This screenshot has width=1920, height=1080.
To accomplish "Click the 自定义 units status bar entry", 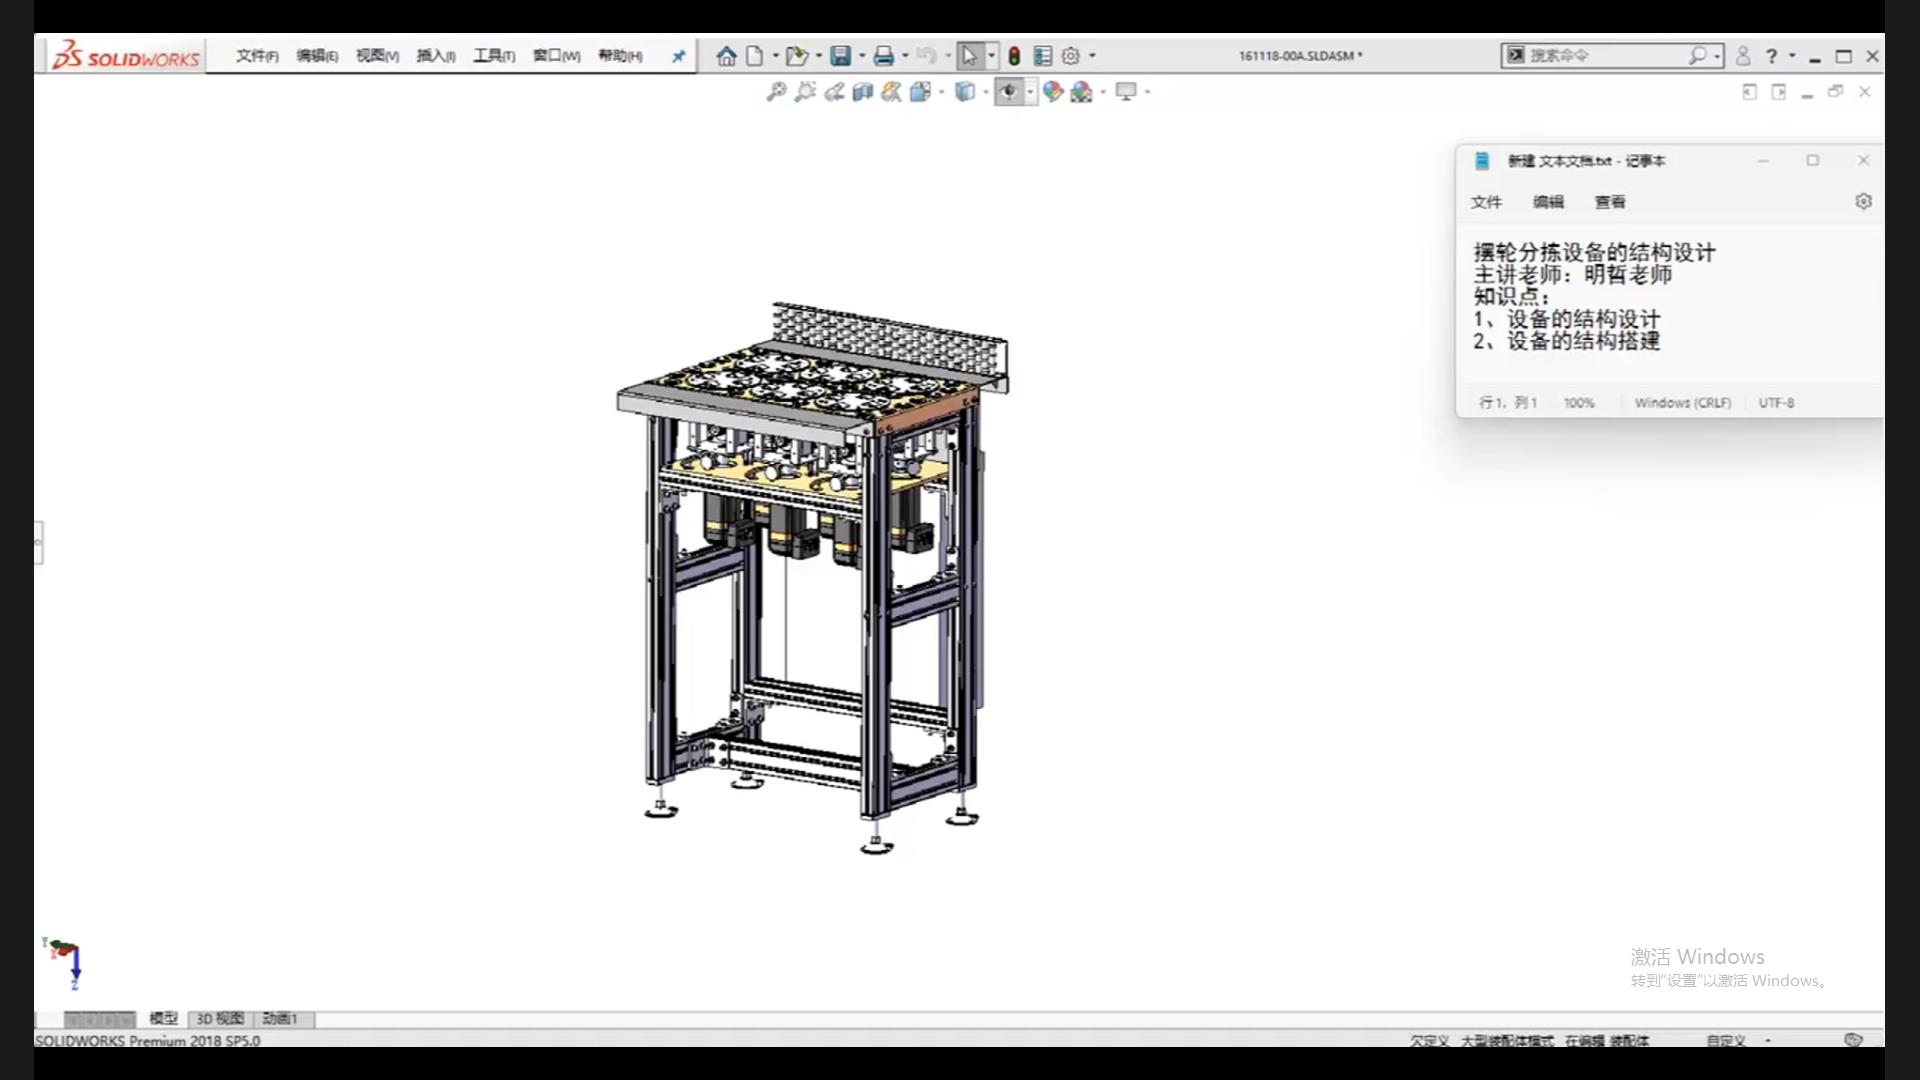I will 1726,1040.
